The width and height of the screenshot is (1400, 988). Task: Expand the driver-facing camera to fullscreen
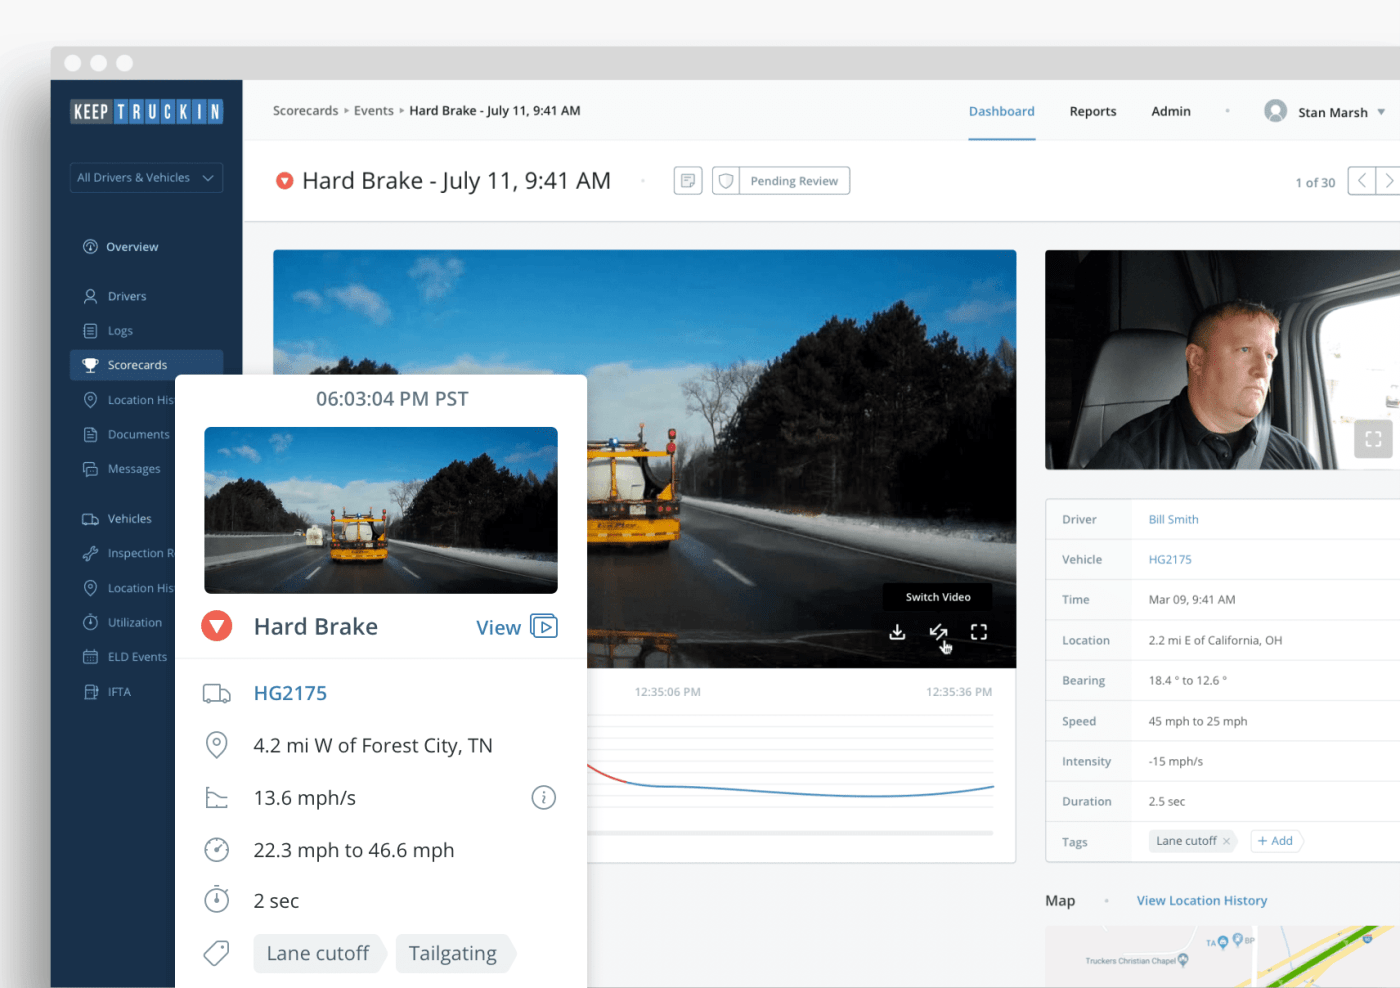pos(1374,439)
